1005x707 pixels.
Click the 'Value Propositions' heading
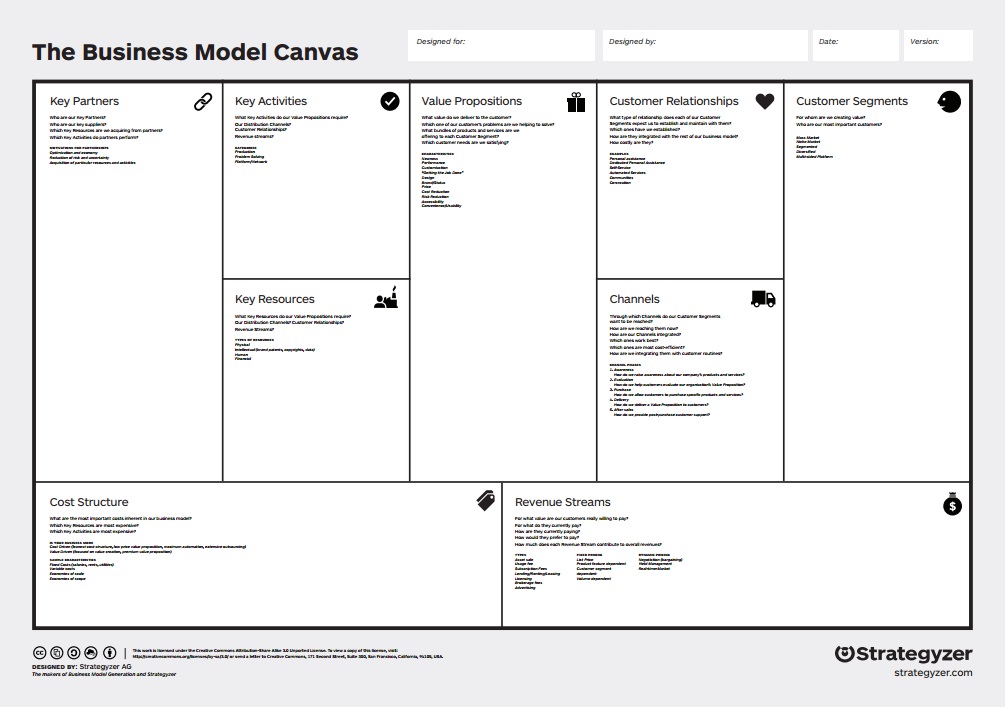point(471,101)
